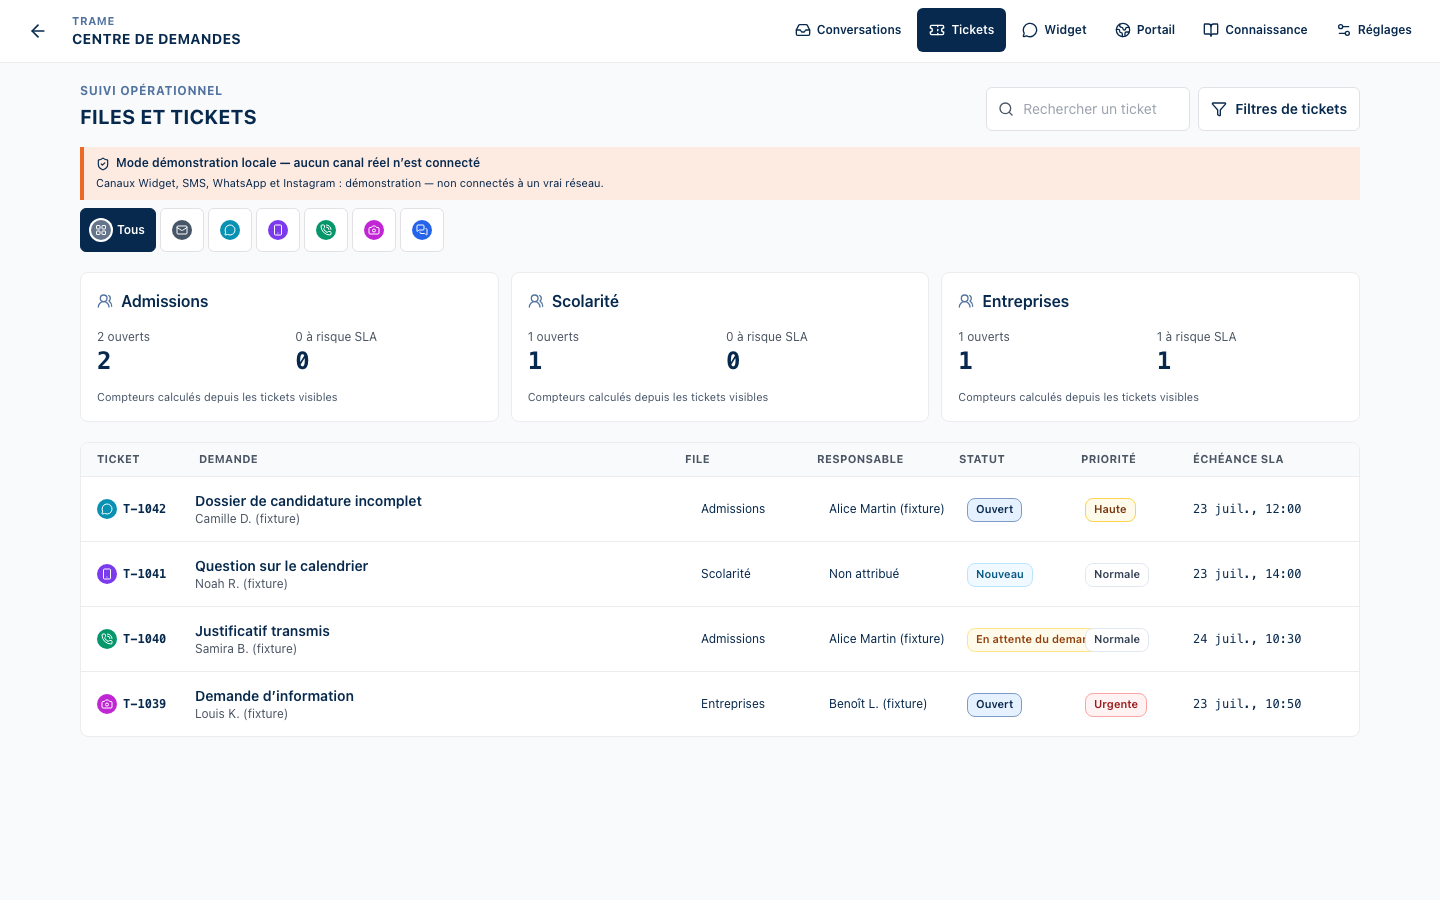Image resolution: width=1440 pixels, height=900 pixels.
Task: Click the Nouveau status badge on T-1041
Action: tap(1000, 574)
